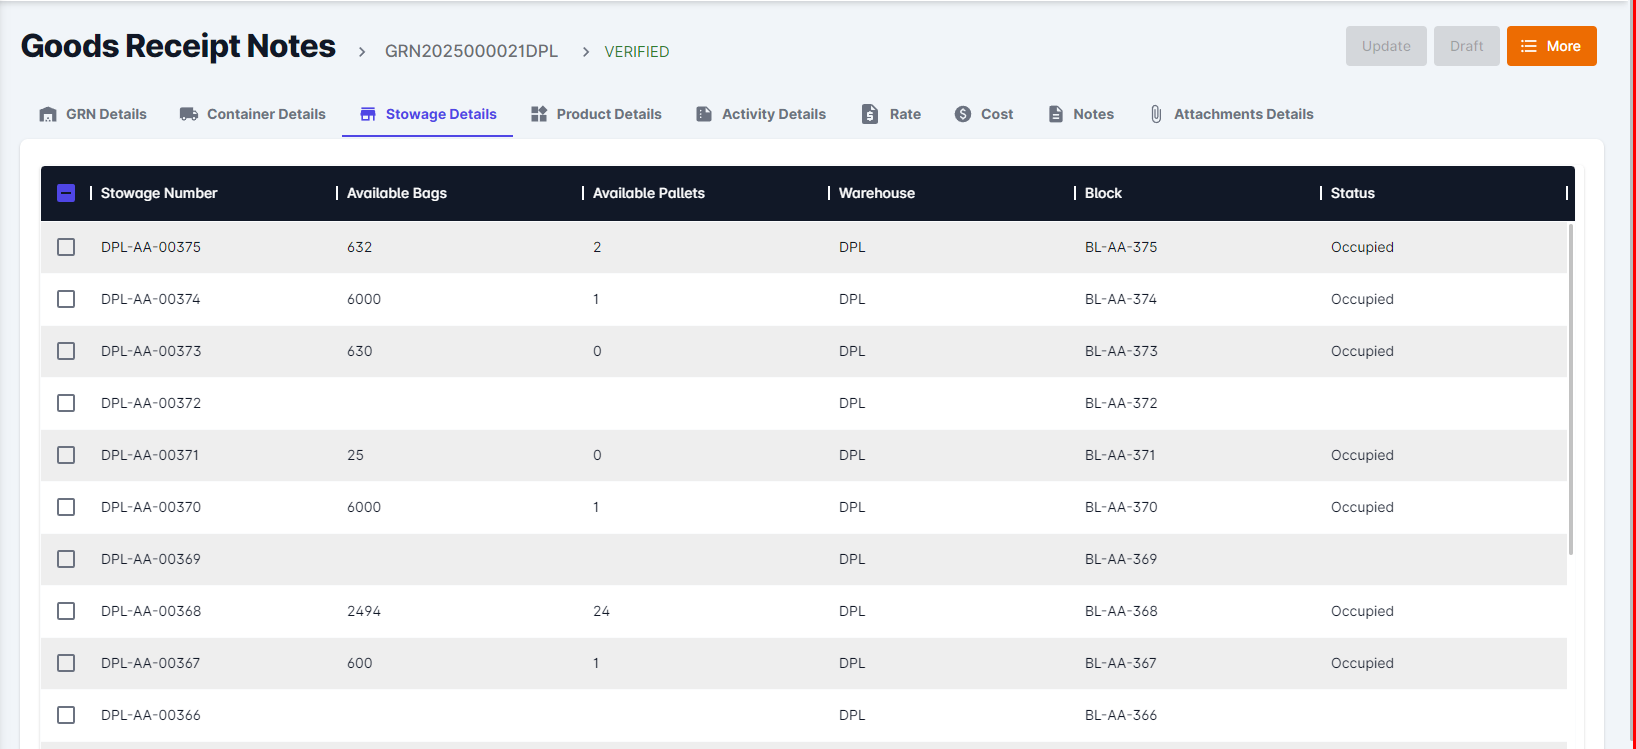This screenshot has width=1636, height=749.
Task: Switch to the Stowage Details tab
Action: tap(428, 114)
